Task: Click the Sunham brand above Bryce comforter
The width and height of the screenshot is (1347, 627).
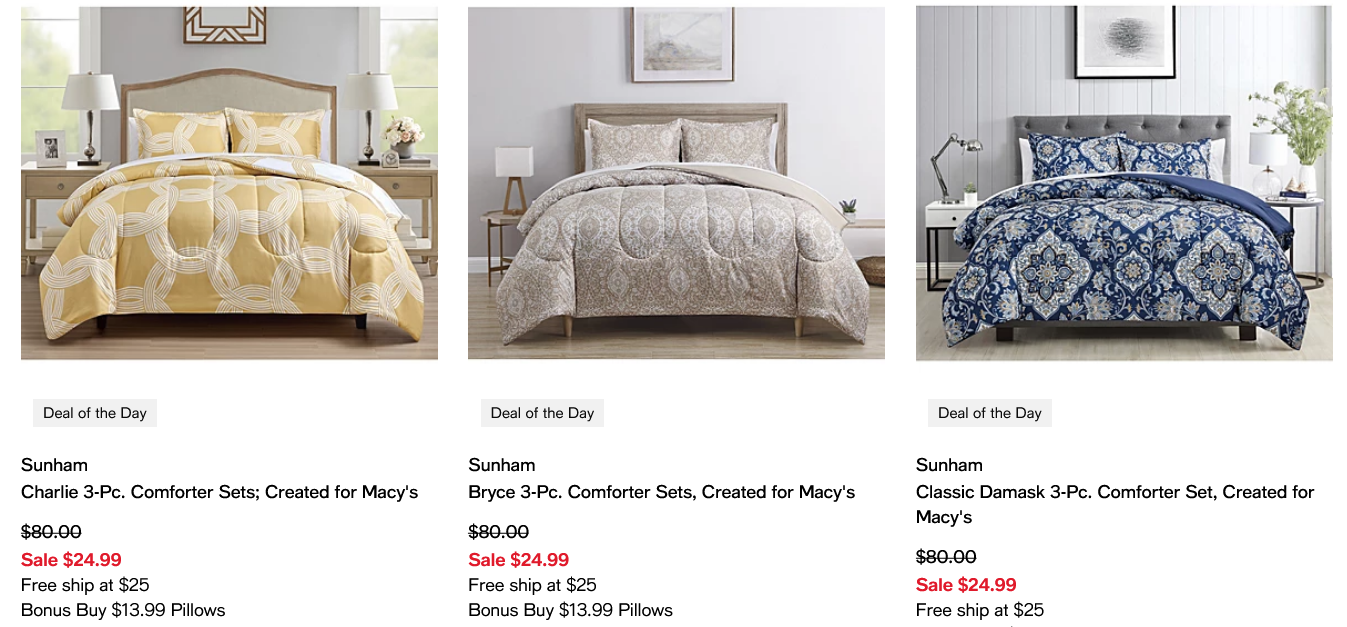Action: [501, 465]
